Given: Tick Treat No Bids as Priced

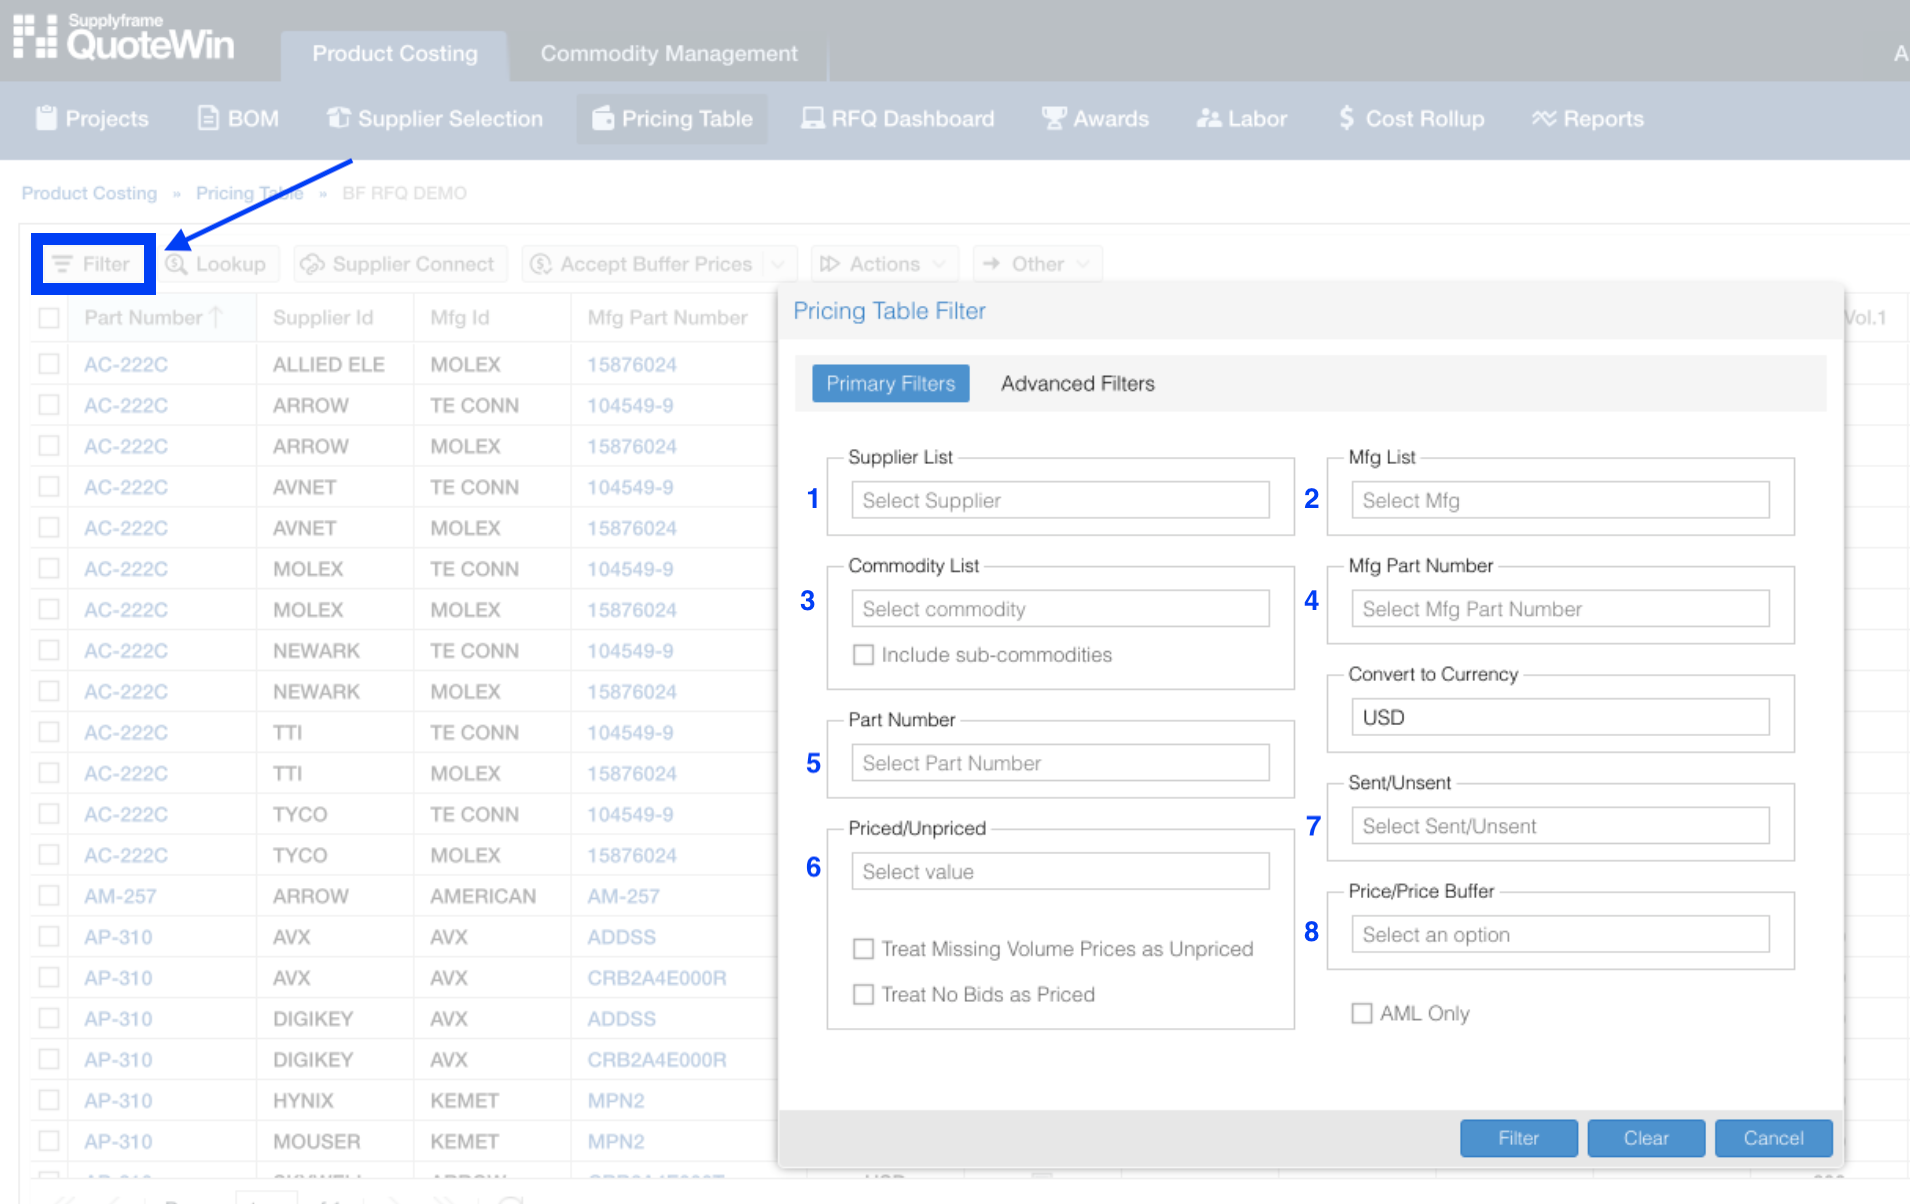Looking at the screenshot, I should 863,995.
